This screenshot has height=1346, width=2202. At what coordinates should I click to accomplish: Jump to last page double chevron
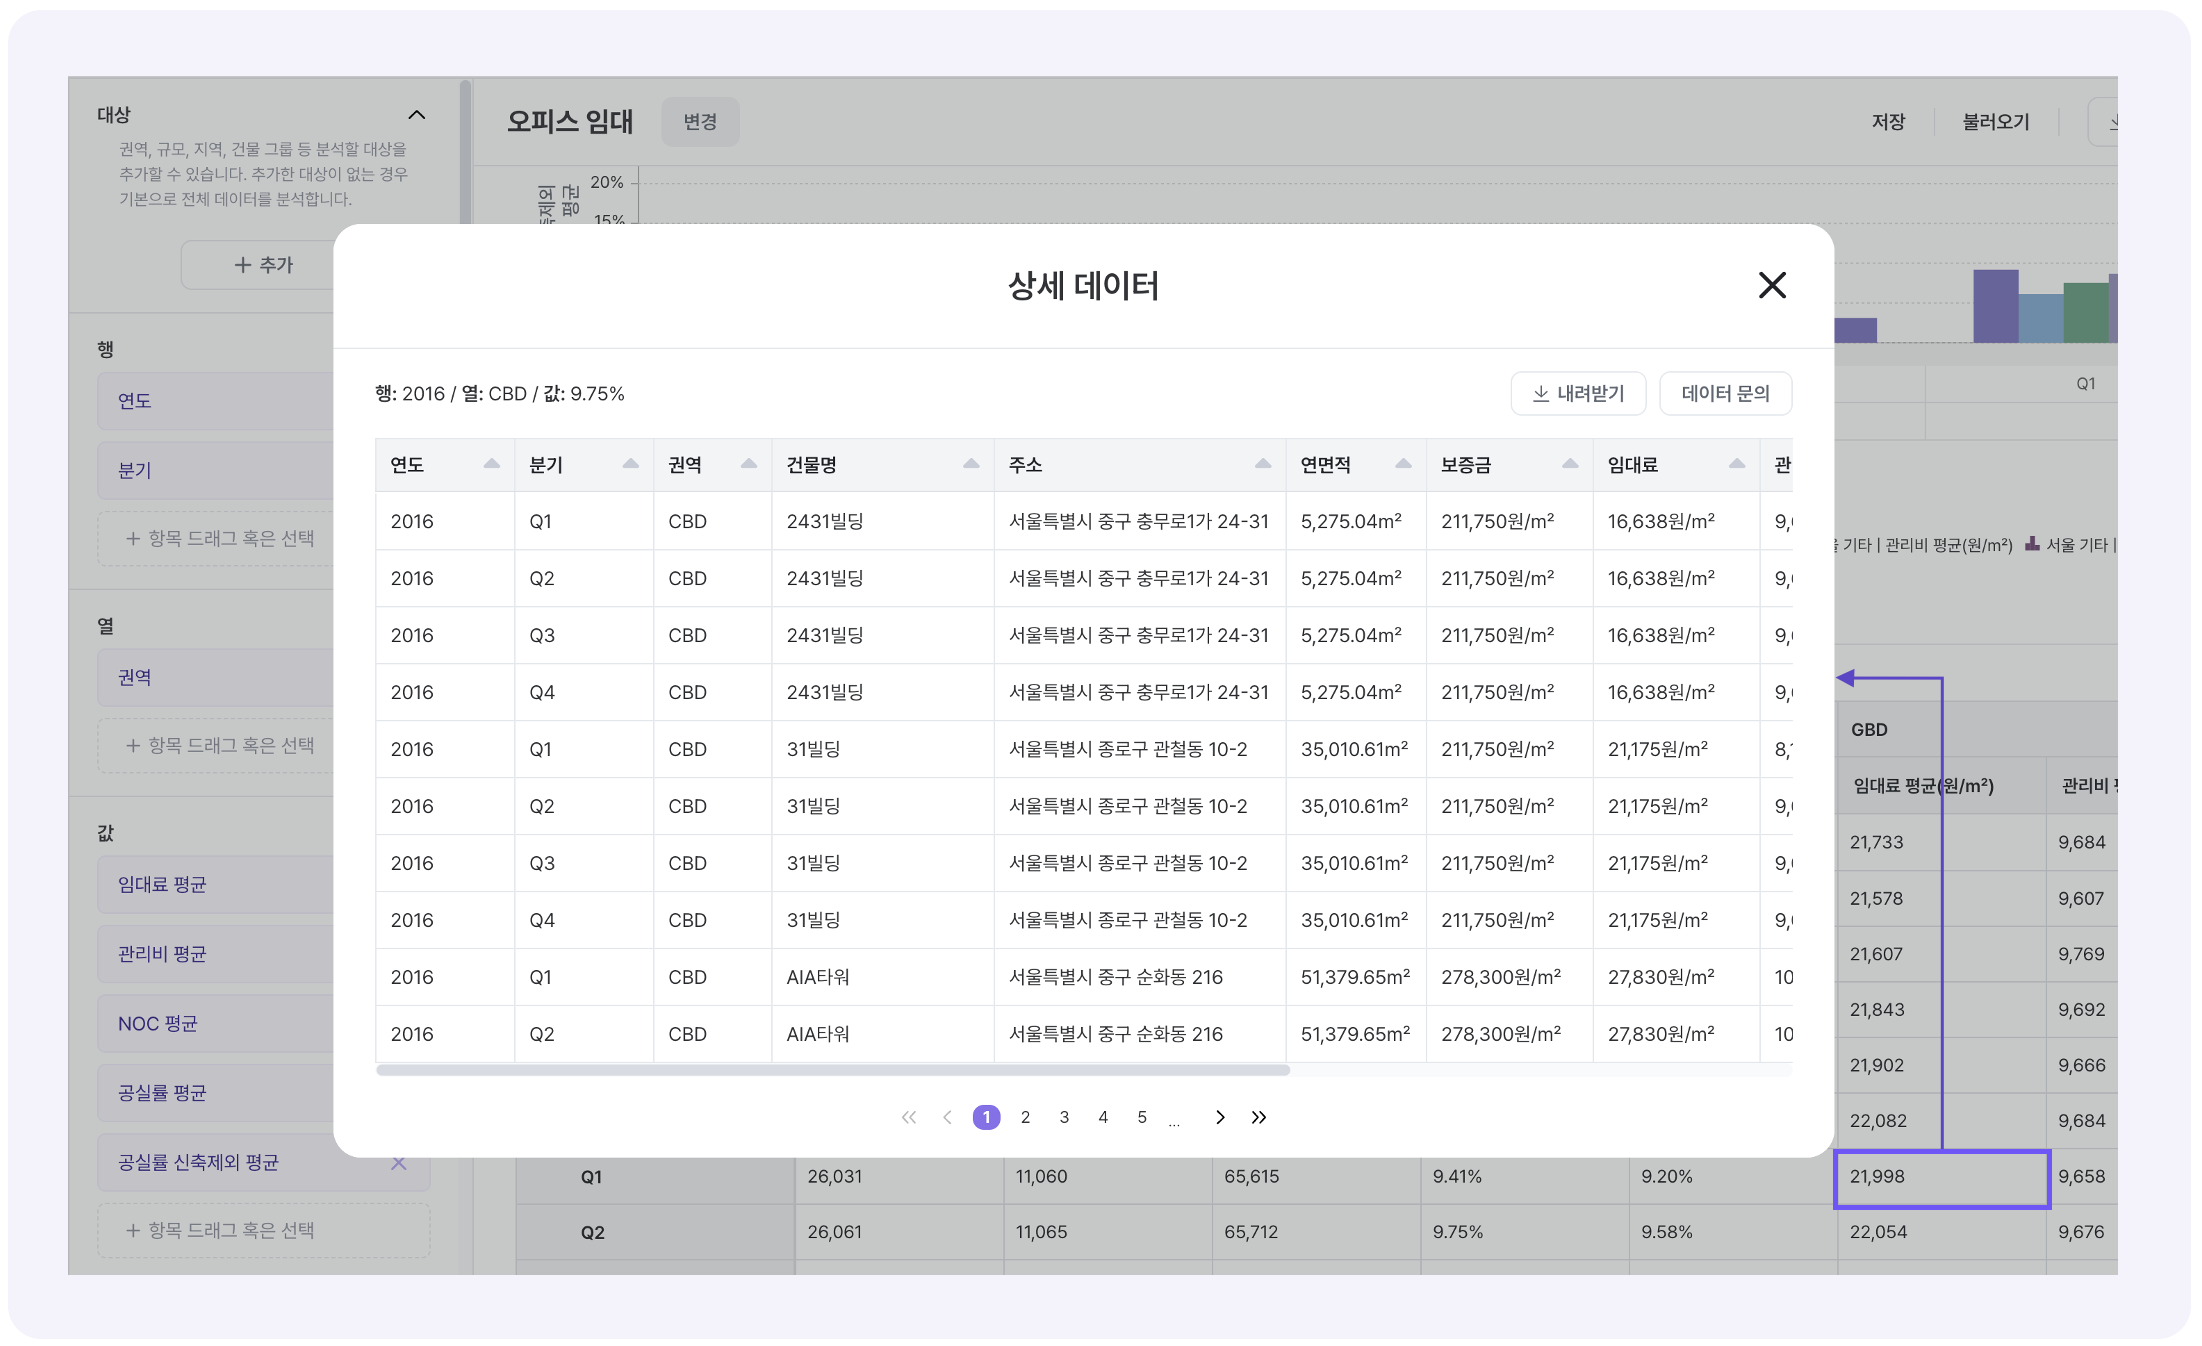coord(1259,1117)
